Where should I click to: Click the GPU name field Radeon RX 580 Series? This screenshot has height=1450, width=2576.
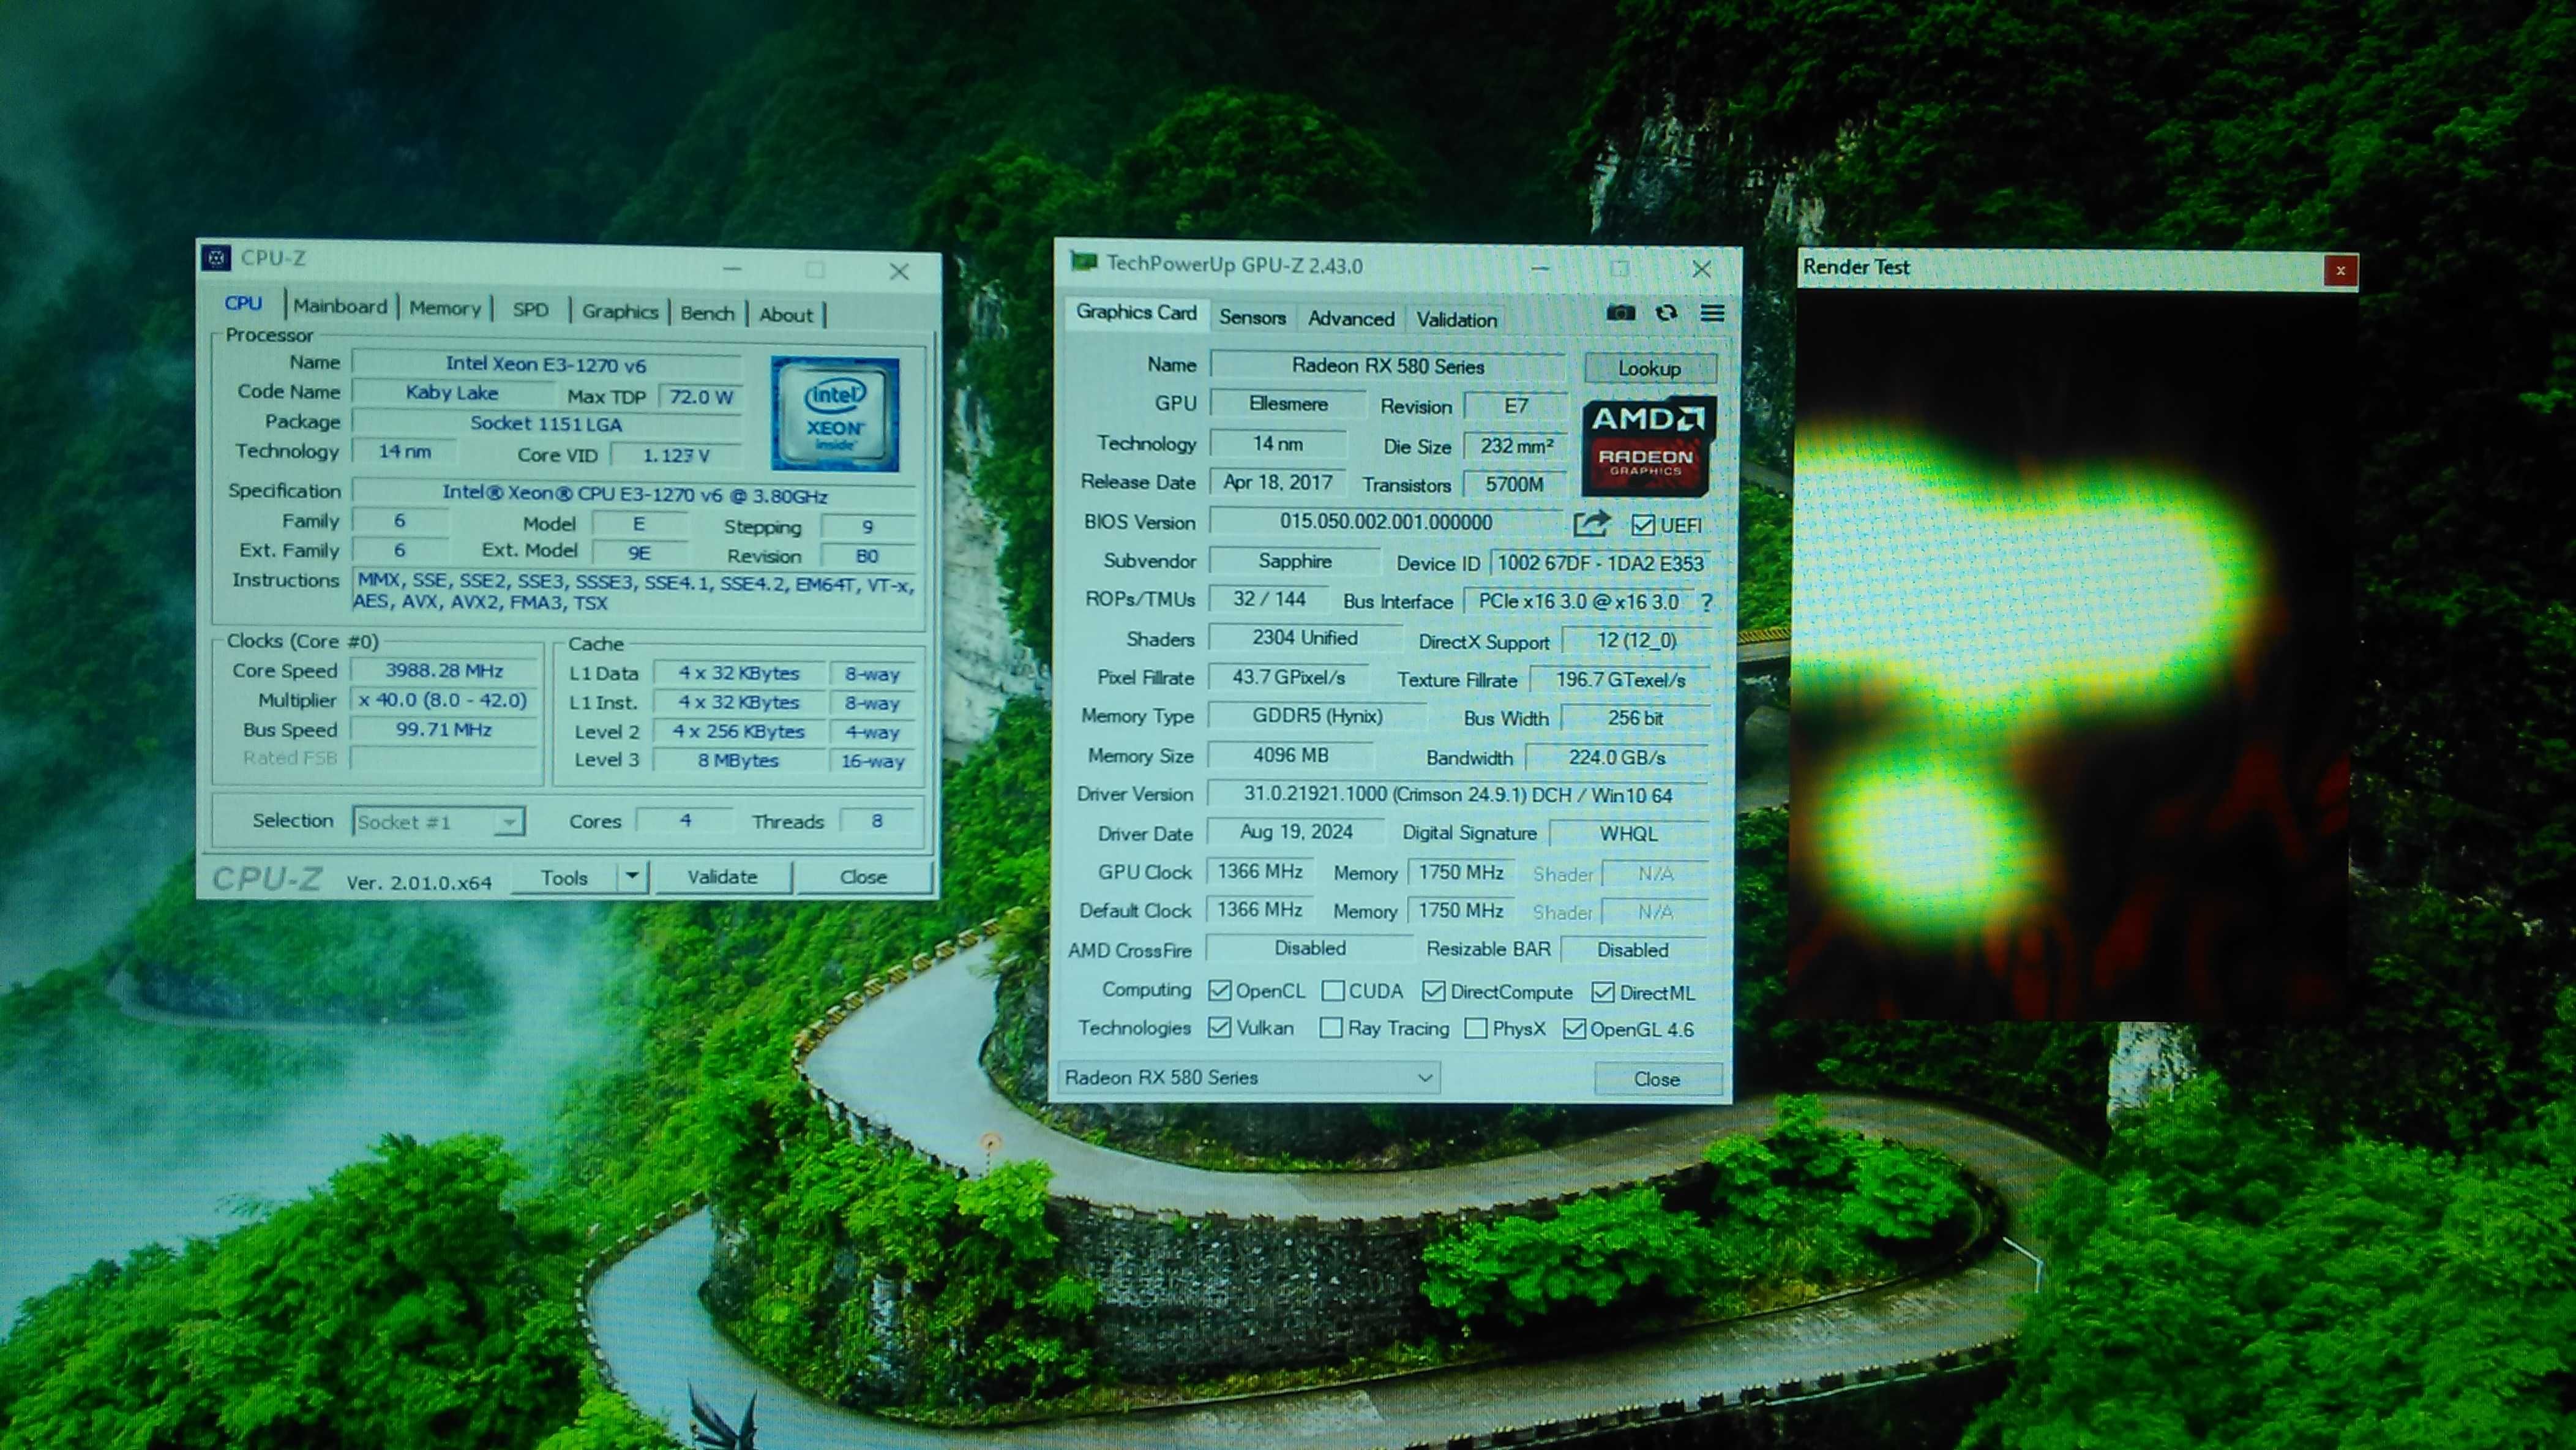pos(1388,366)
